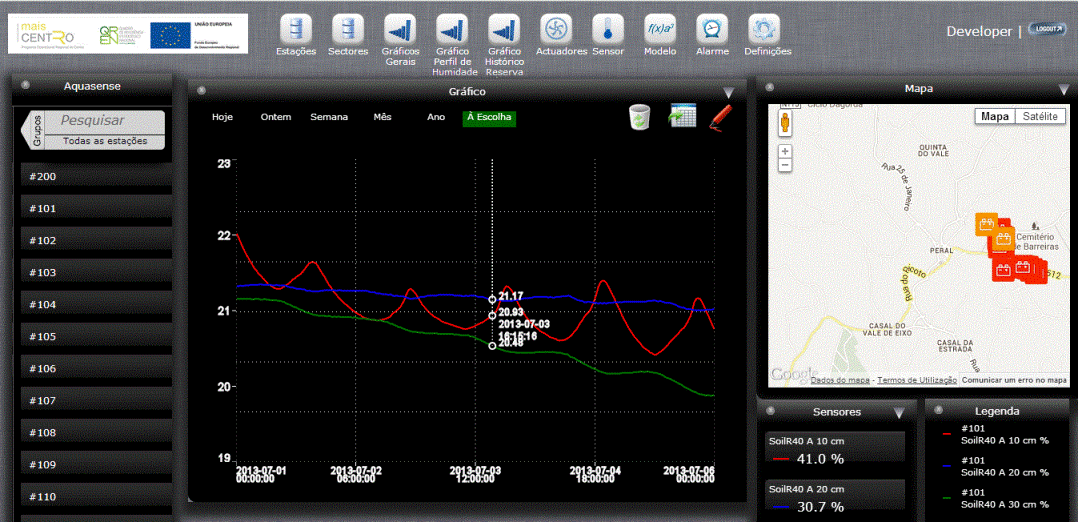Open the Modelo function icon

[x=660, y=30]
